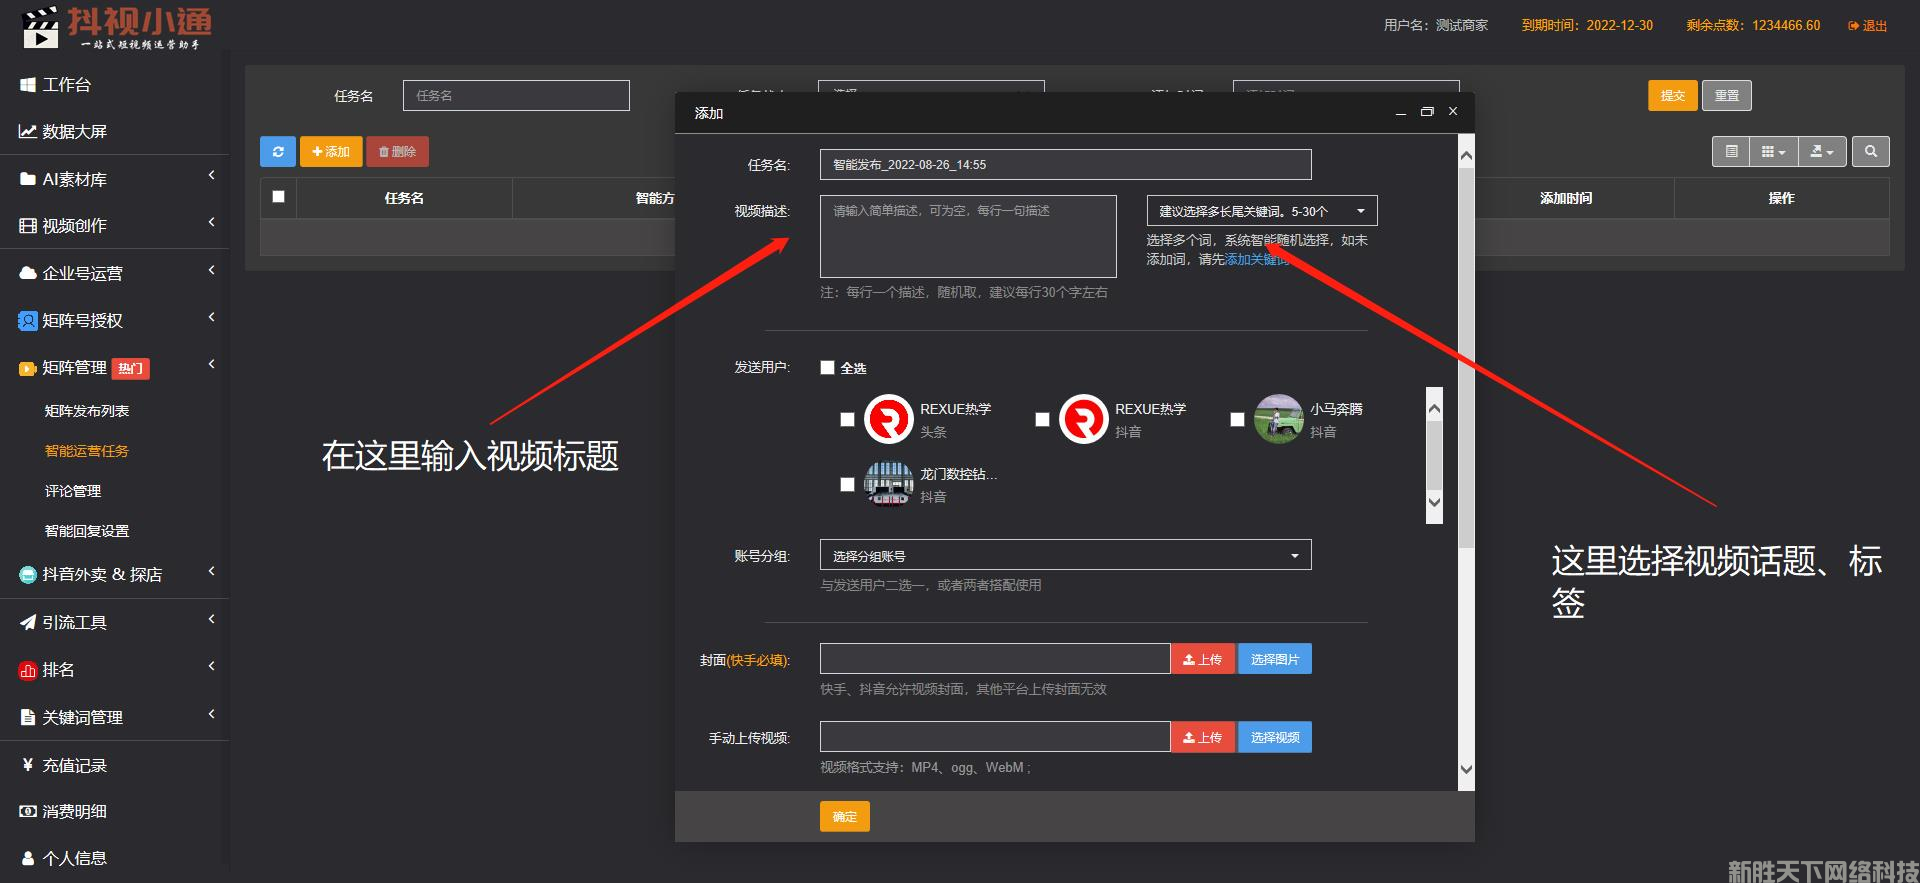Select the REXUE热学 头条 account checkbox

click(847, 419)
